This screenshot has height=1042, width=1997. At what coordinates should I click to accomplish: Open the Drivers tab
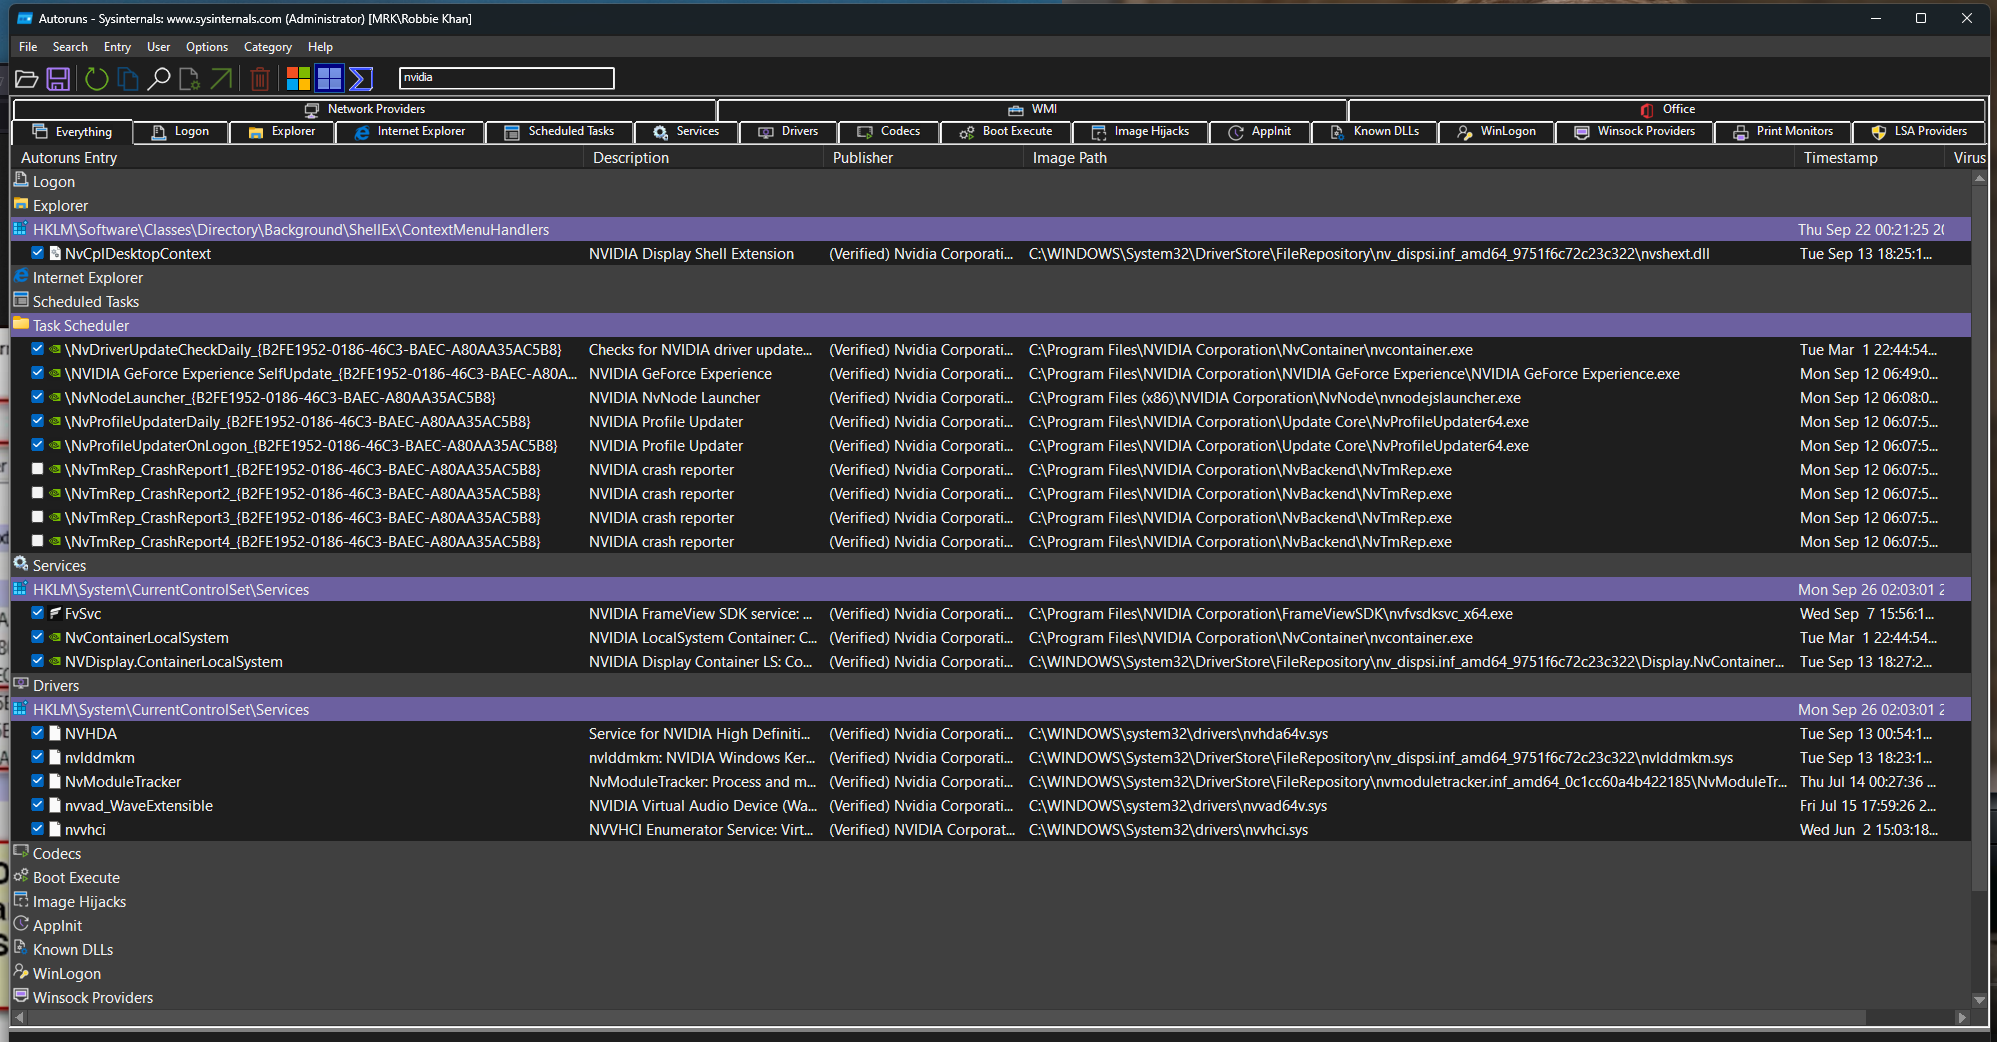[788, 132]
